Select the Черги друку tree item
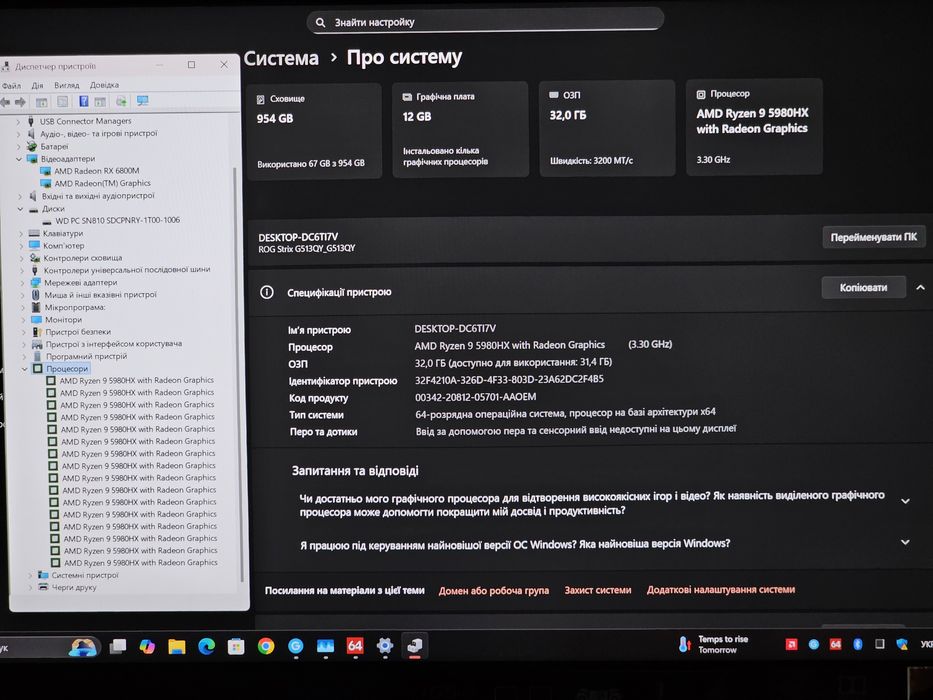933x700 pixels. pos(74,587)
